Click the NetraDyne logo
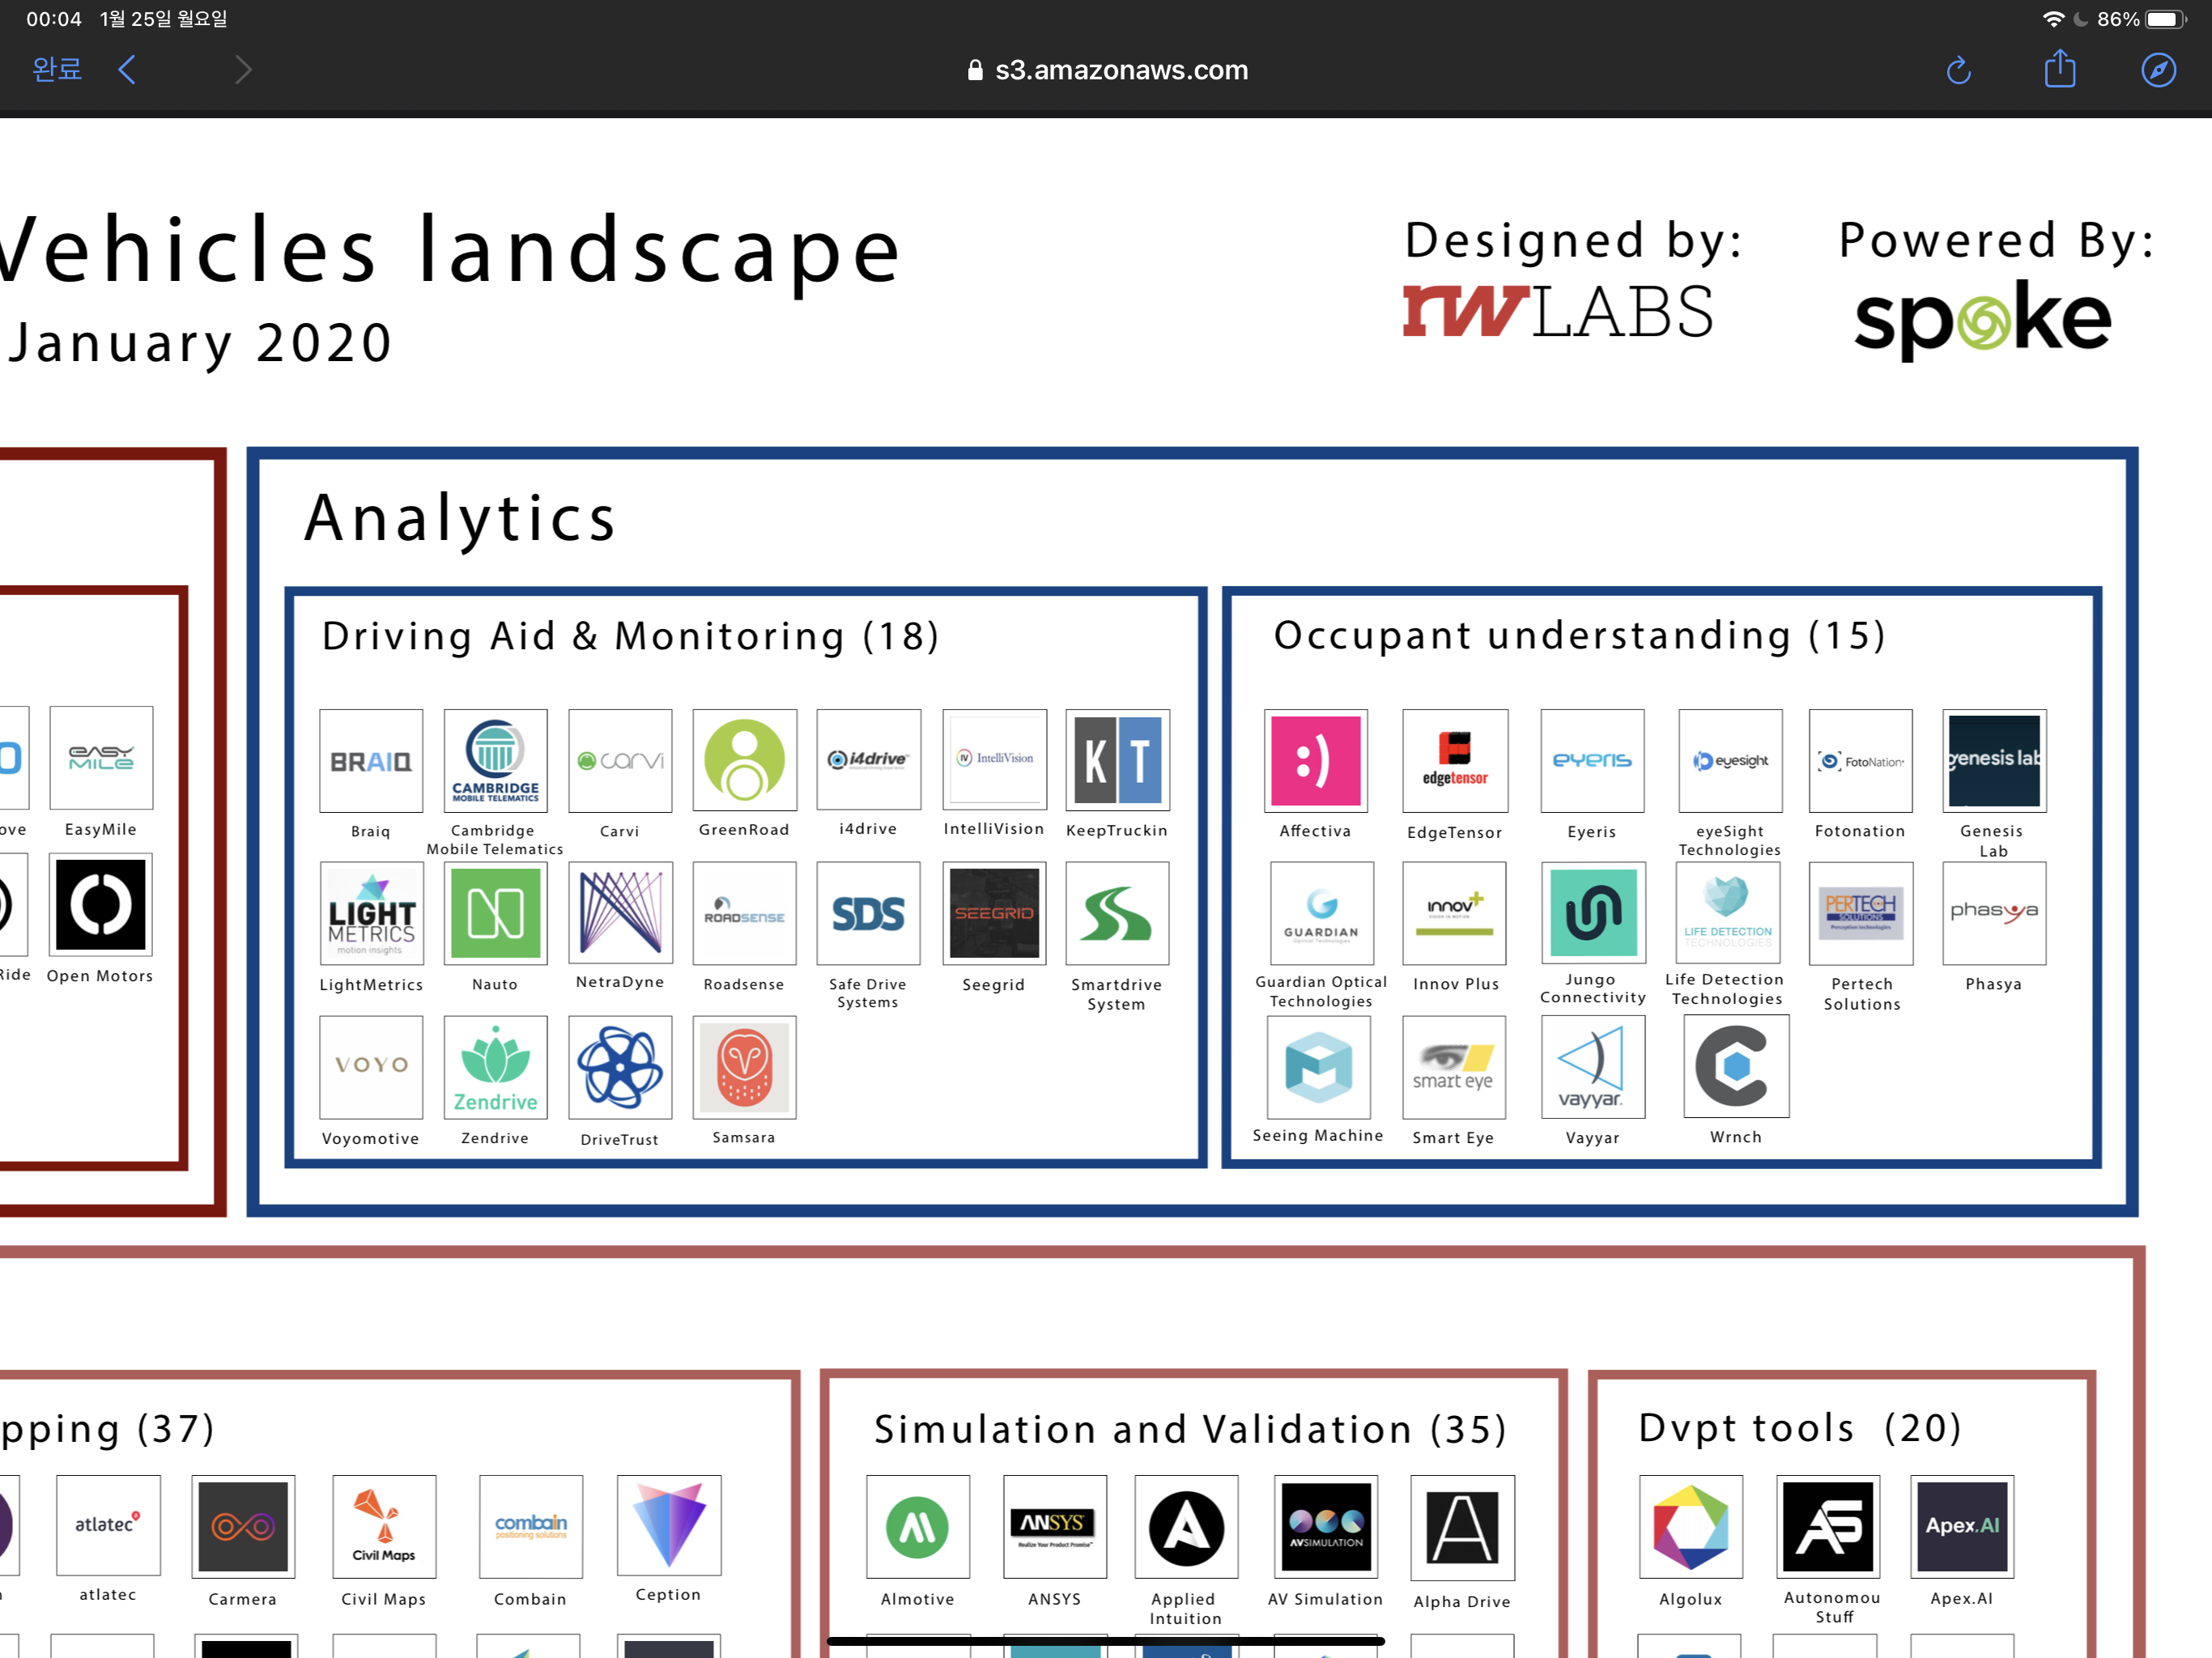The width and height of the screenshot is (2212, 1658). [x=620, y=913]
